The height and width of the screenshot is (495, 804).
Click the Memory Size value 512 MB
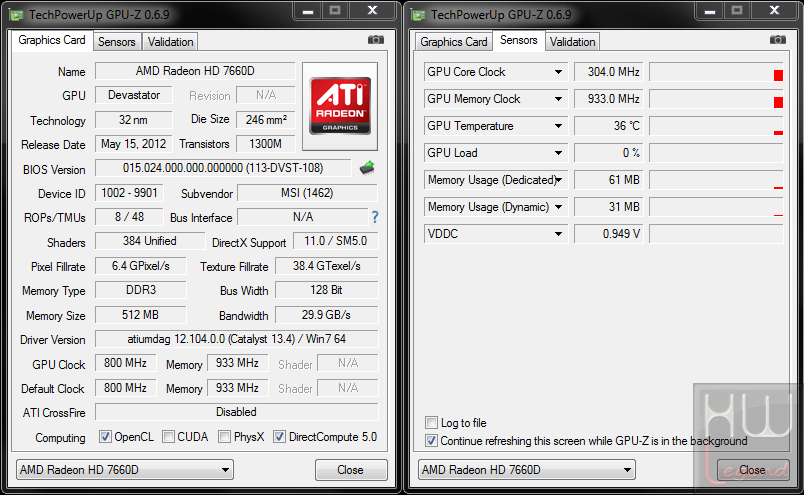(141, 315)
